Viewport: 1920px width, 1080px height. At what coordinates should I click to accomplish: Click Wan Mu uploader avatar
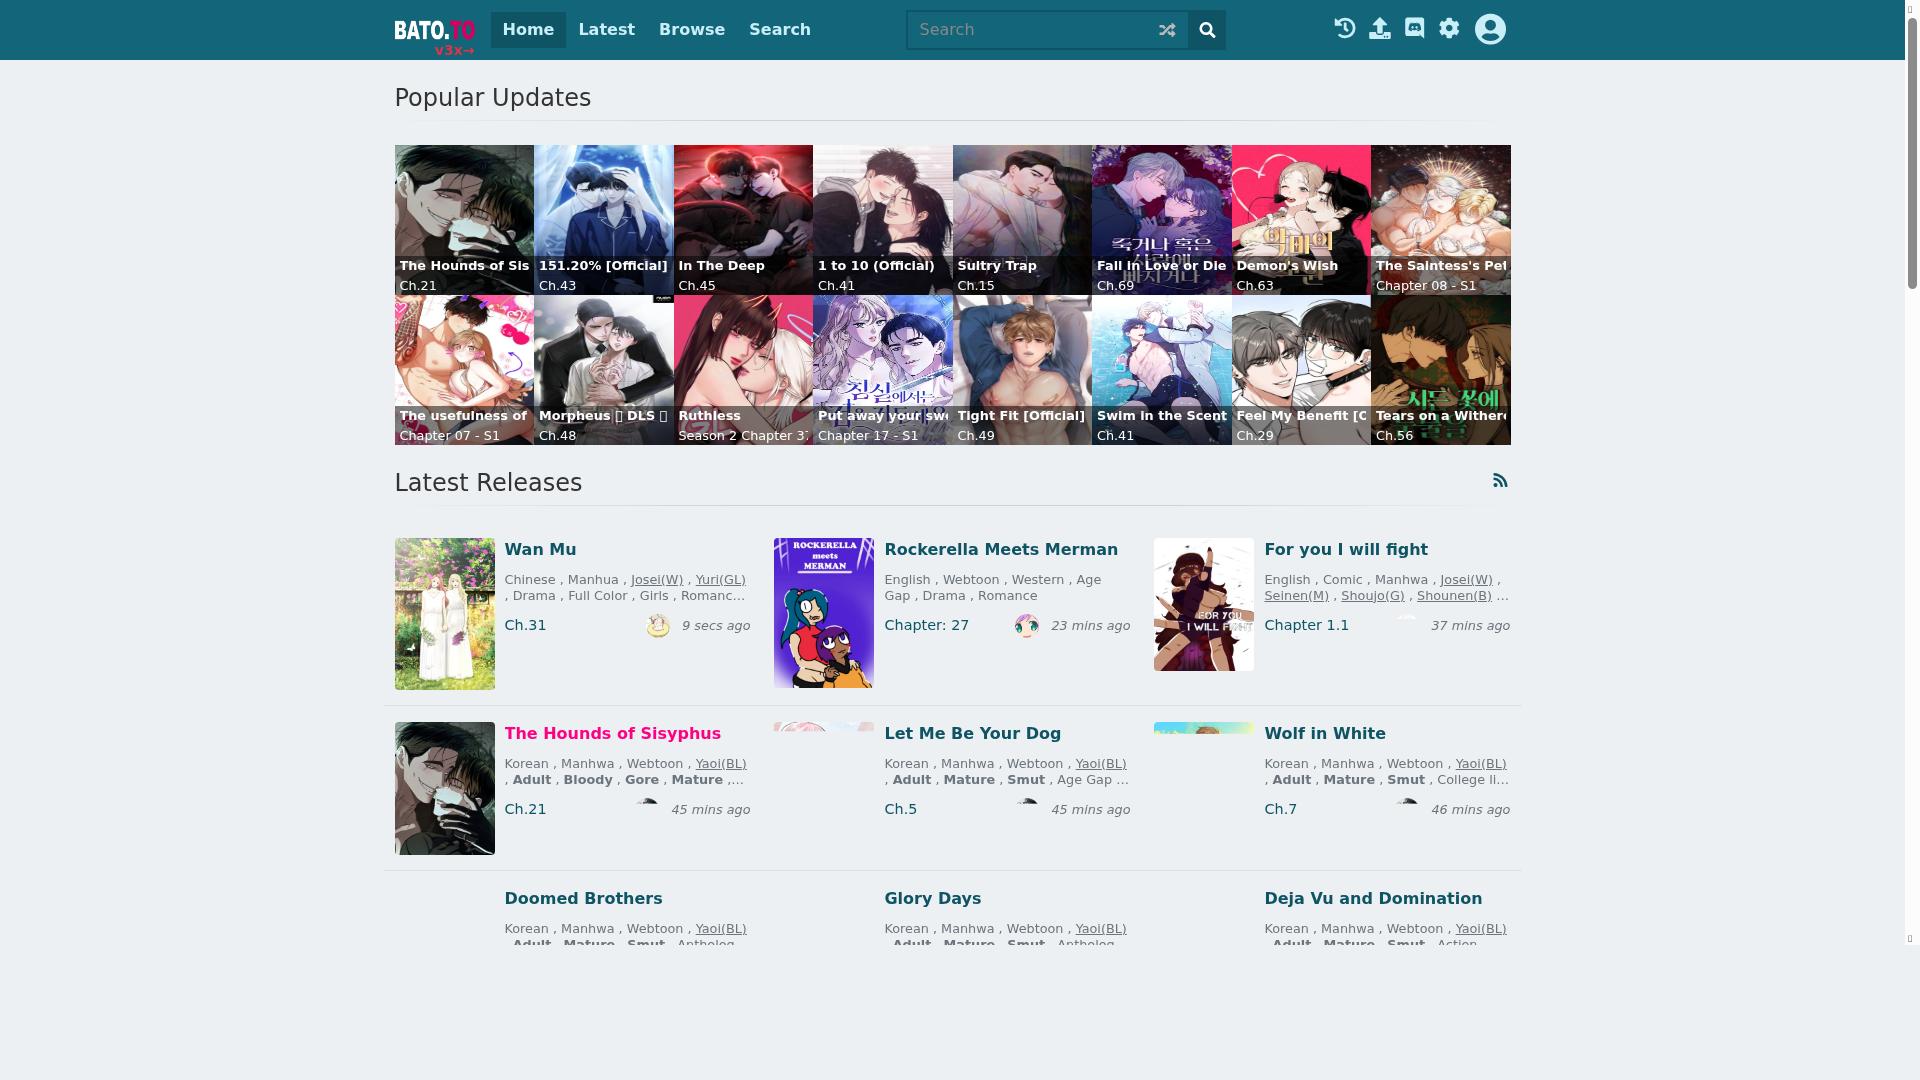pyautogui.click(x=658, y=626)
